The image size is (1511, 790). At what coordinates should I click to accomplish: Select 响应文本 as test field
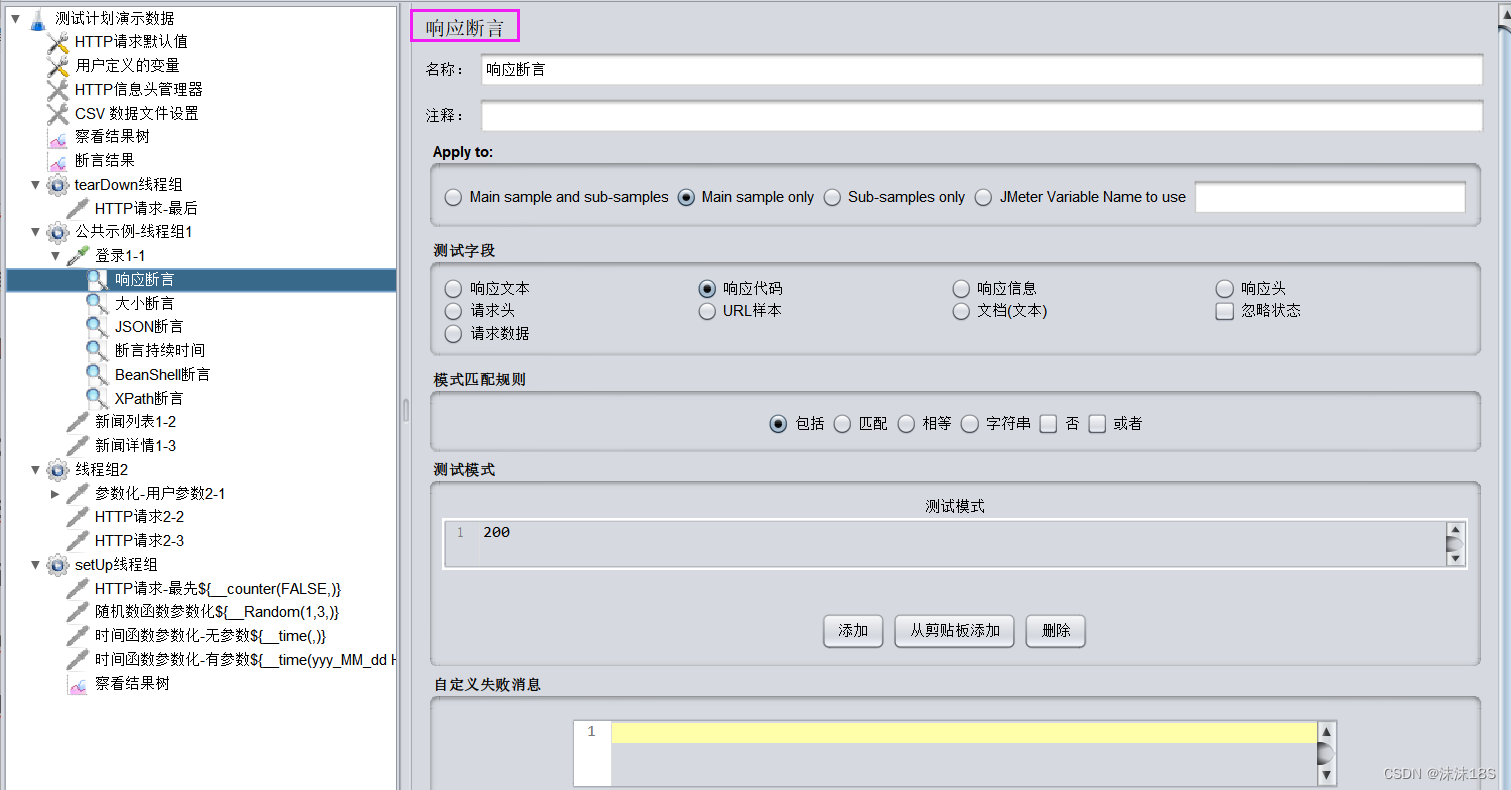(x=454, y=288)
